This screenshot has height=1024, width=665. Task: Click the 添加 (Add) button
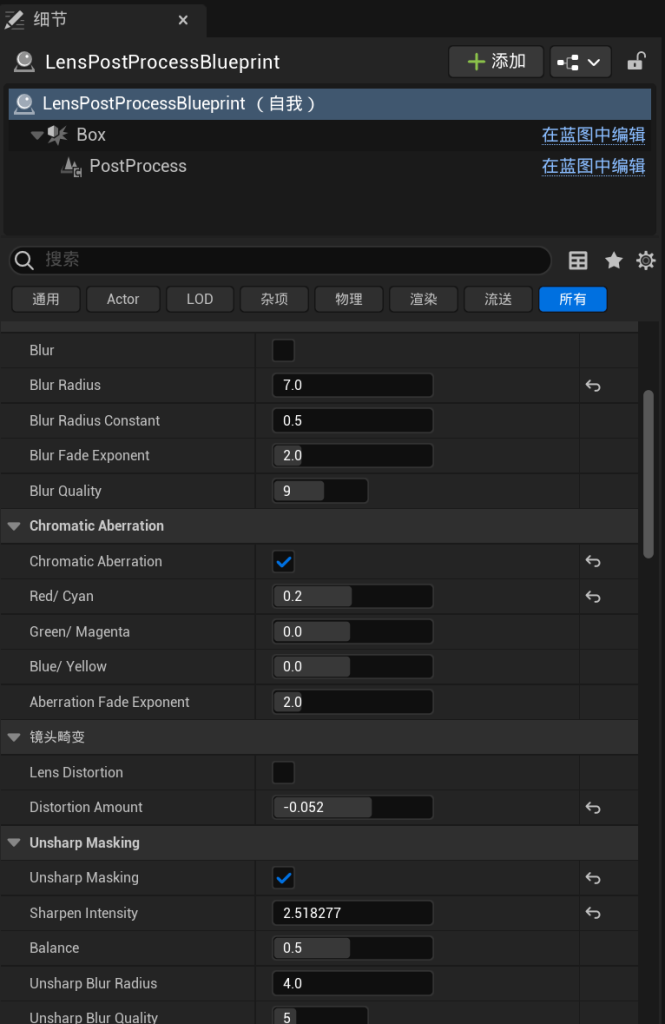496,62
